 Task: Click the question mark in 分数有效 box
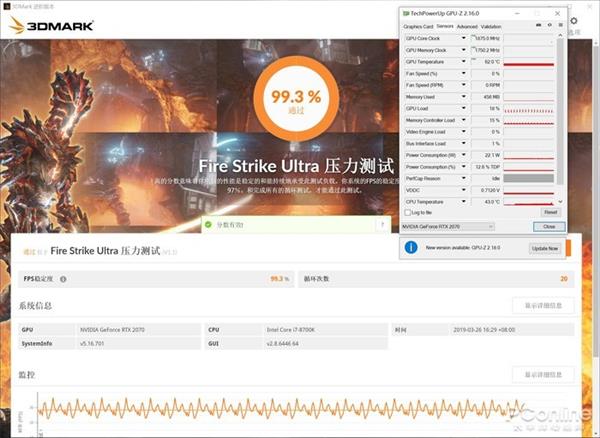point(382,225)
